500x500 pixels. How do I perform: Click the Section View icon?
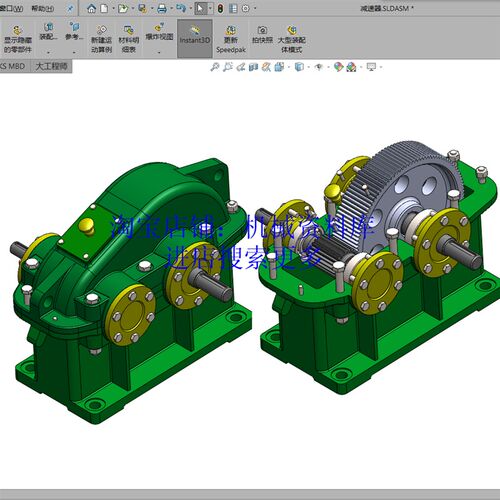253,67
